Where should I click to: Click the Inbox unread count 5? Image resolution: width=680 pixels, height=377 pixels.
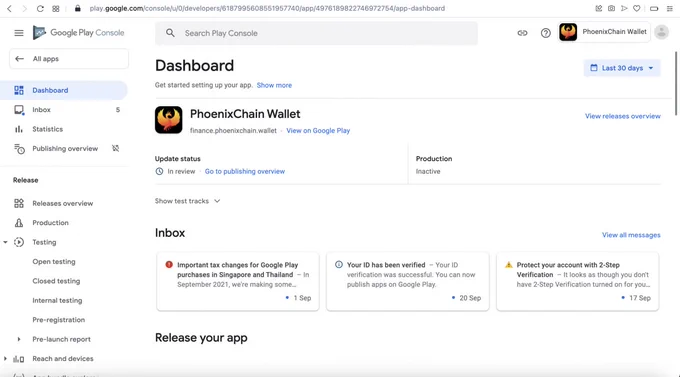click(x=118, y=110)
